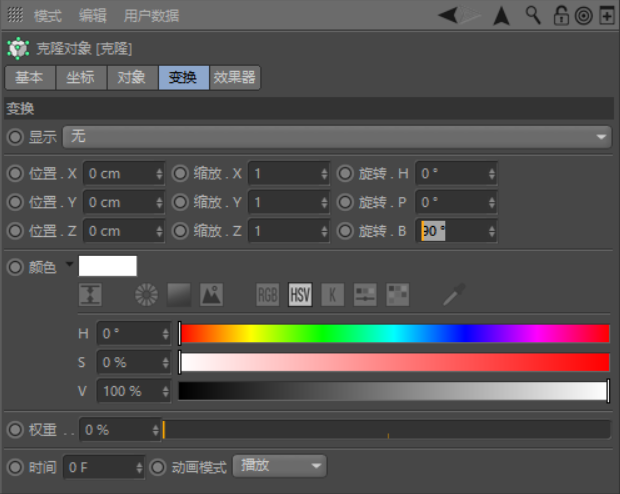Screen dimensions: 620x494
Task: Toggle the lock element padlock icon
Action: pos(561,16)
